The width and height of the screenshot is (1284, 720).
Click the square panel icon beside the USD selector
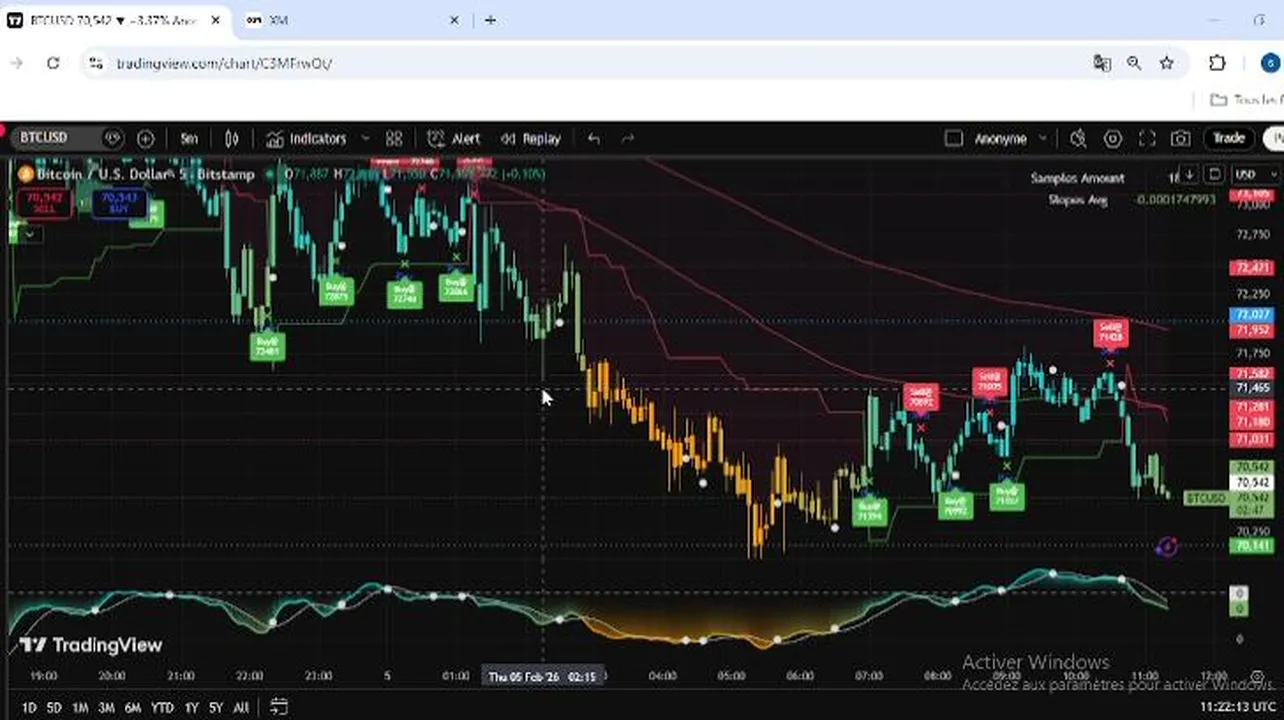1214,175
